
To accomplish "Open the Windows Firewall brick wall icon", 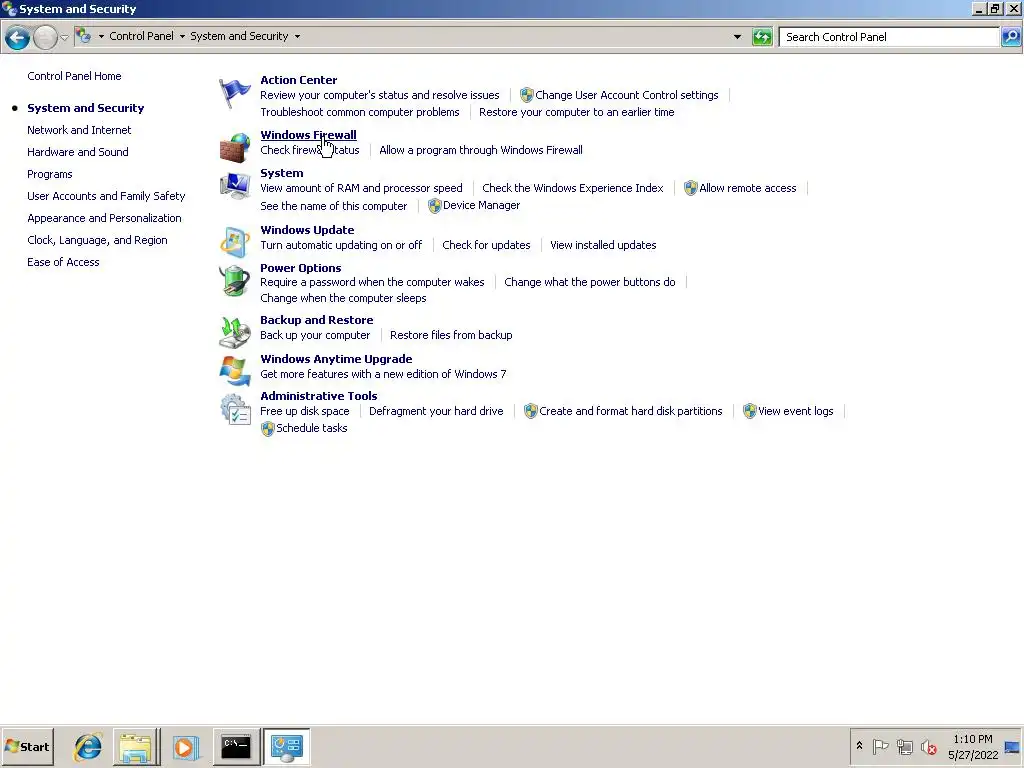I will (x=234, y=147).
